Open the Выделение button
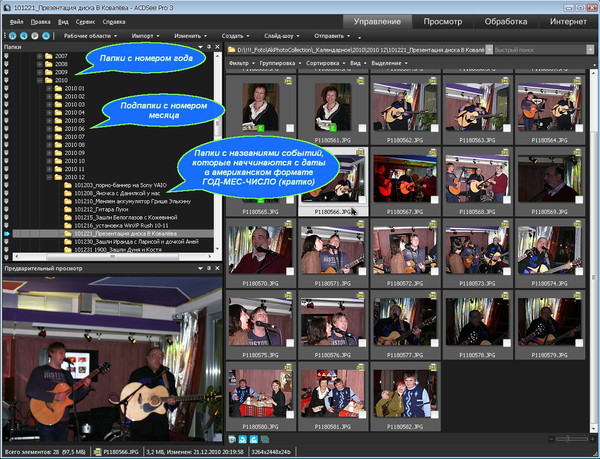600x459 pixels. [x=389, y=63]
